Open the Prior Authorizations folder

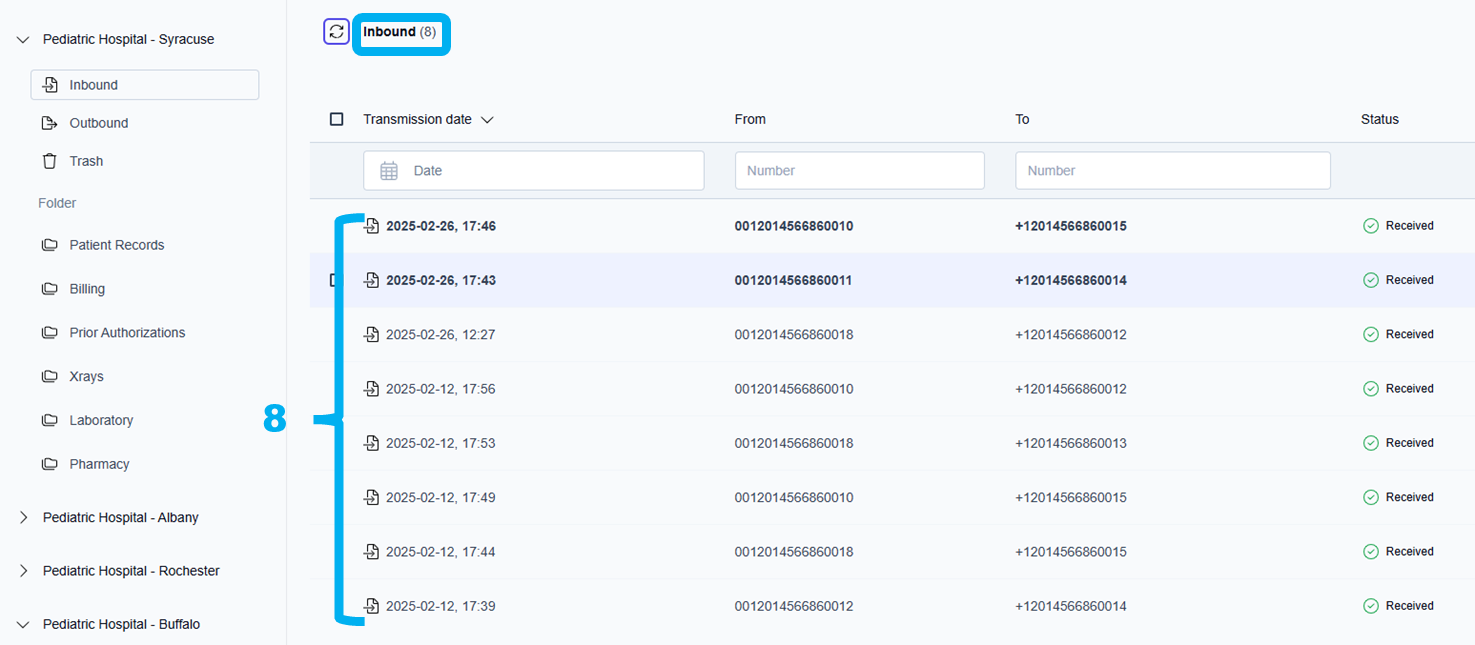[x=127, y=333]
